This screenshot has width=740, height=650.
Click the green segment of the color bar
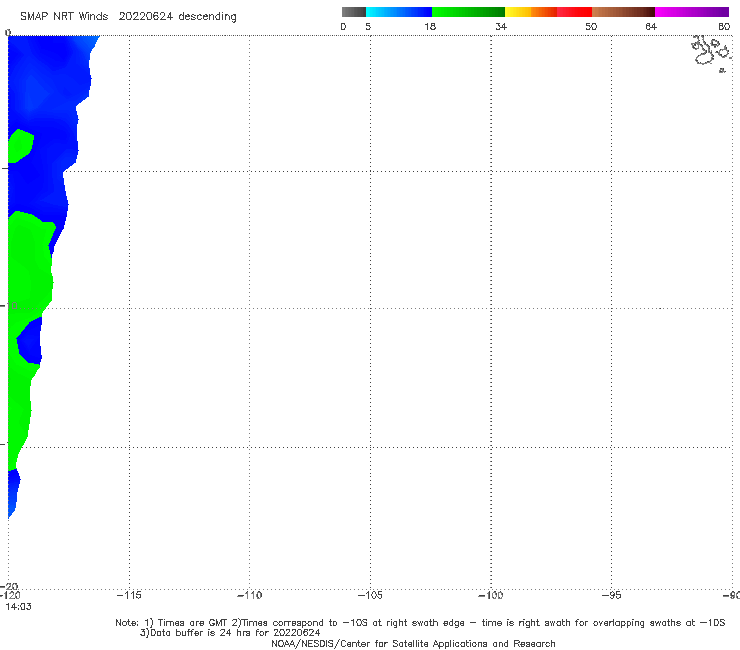click(x=468, y=12)
